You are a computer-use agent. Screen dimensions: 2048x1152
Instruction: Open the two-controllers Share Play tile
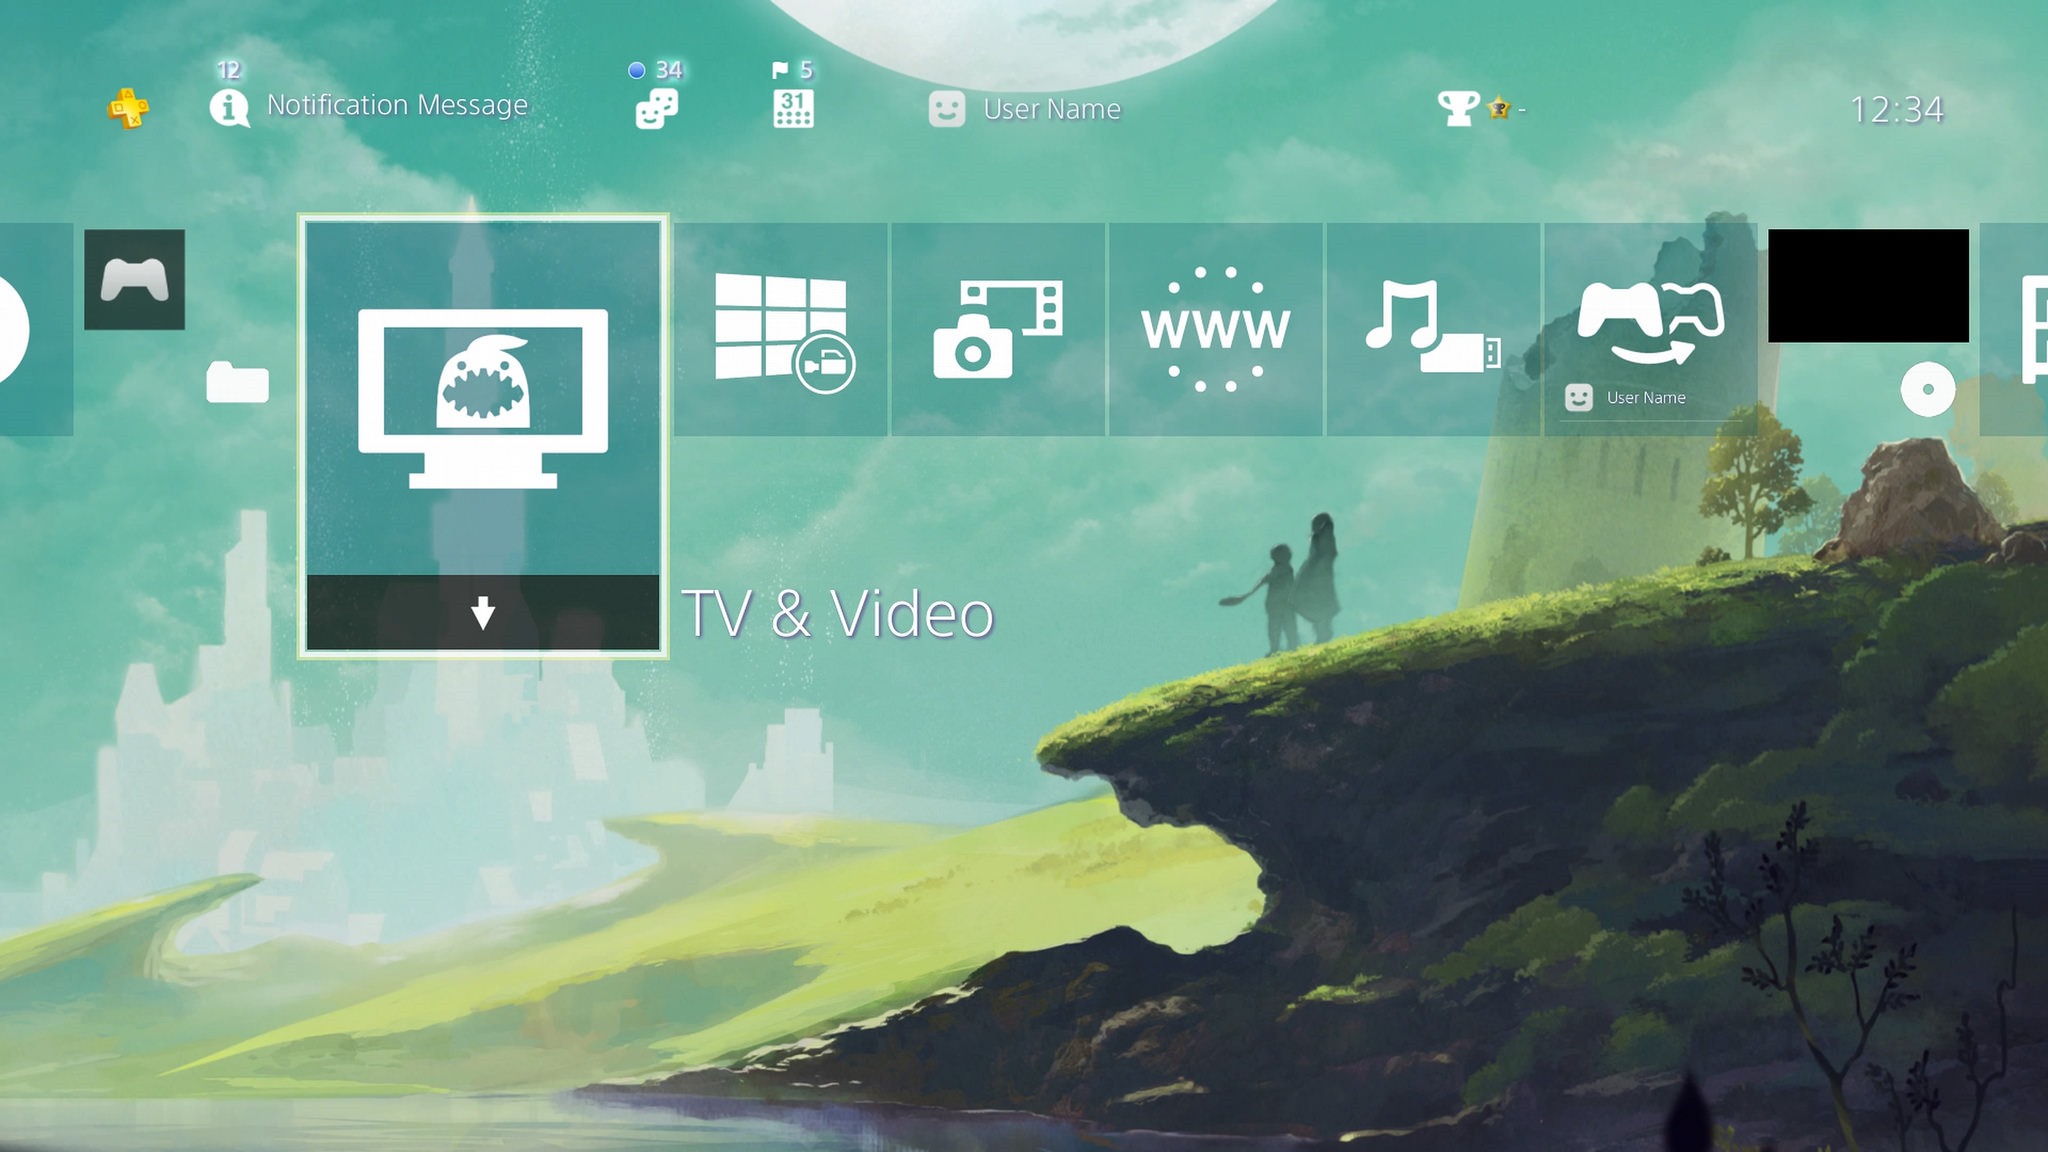click(1650, 323)
